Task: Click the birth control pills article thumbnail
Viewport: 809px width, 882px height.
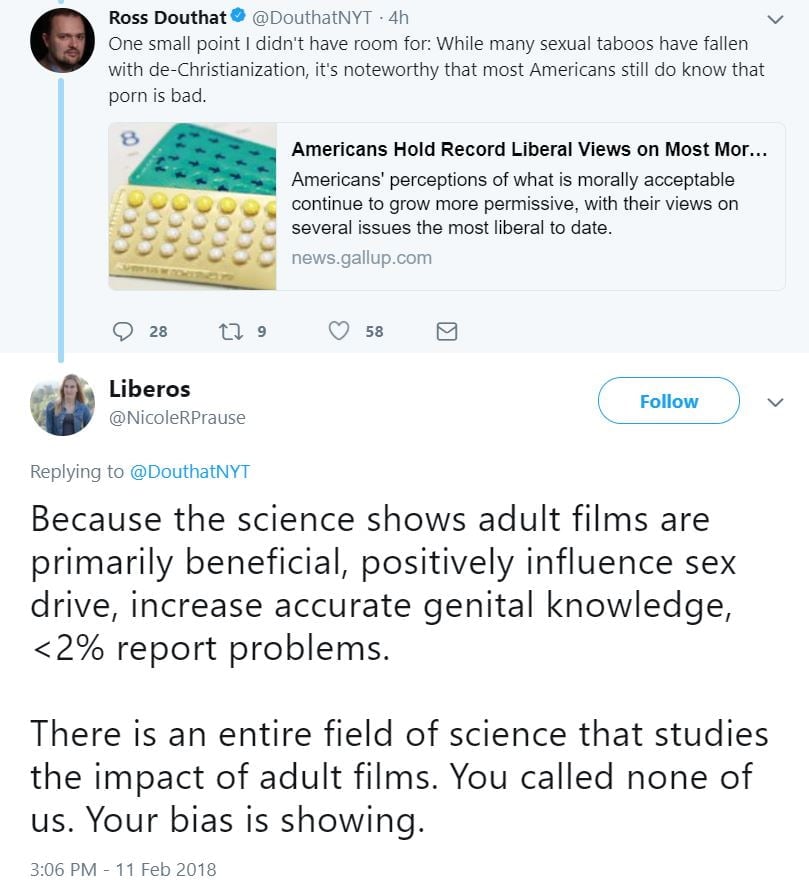Action: (192, 207)
